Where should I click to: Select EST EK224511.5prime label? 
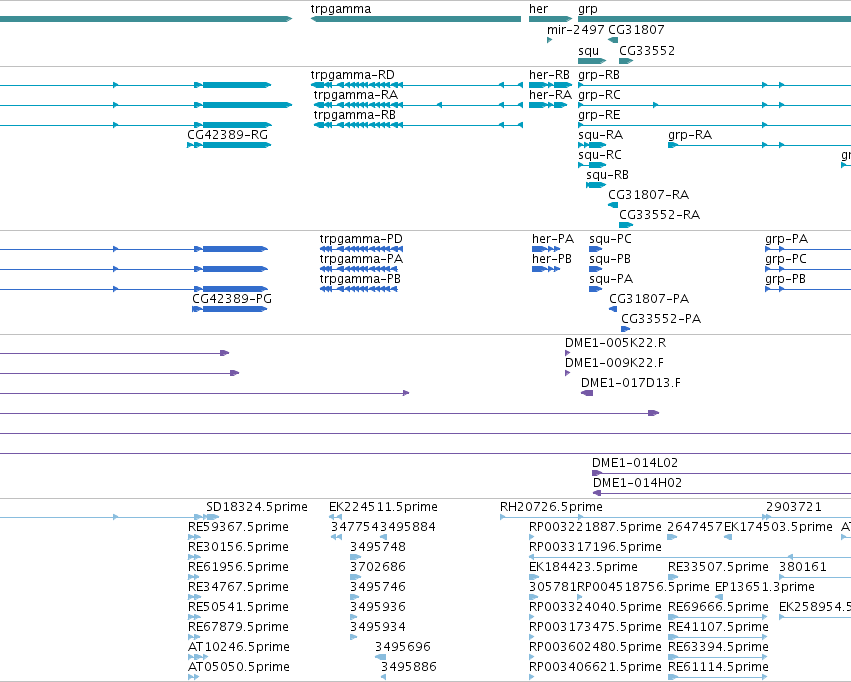[383, 507]
